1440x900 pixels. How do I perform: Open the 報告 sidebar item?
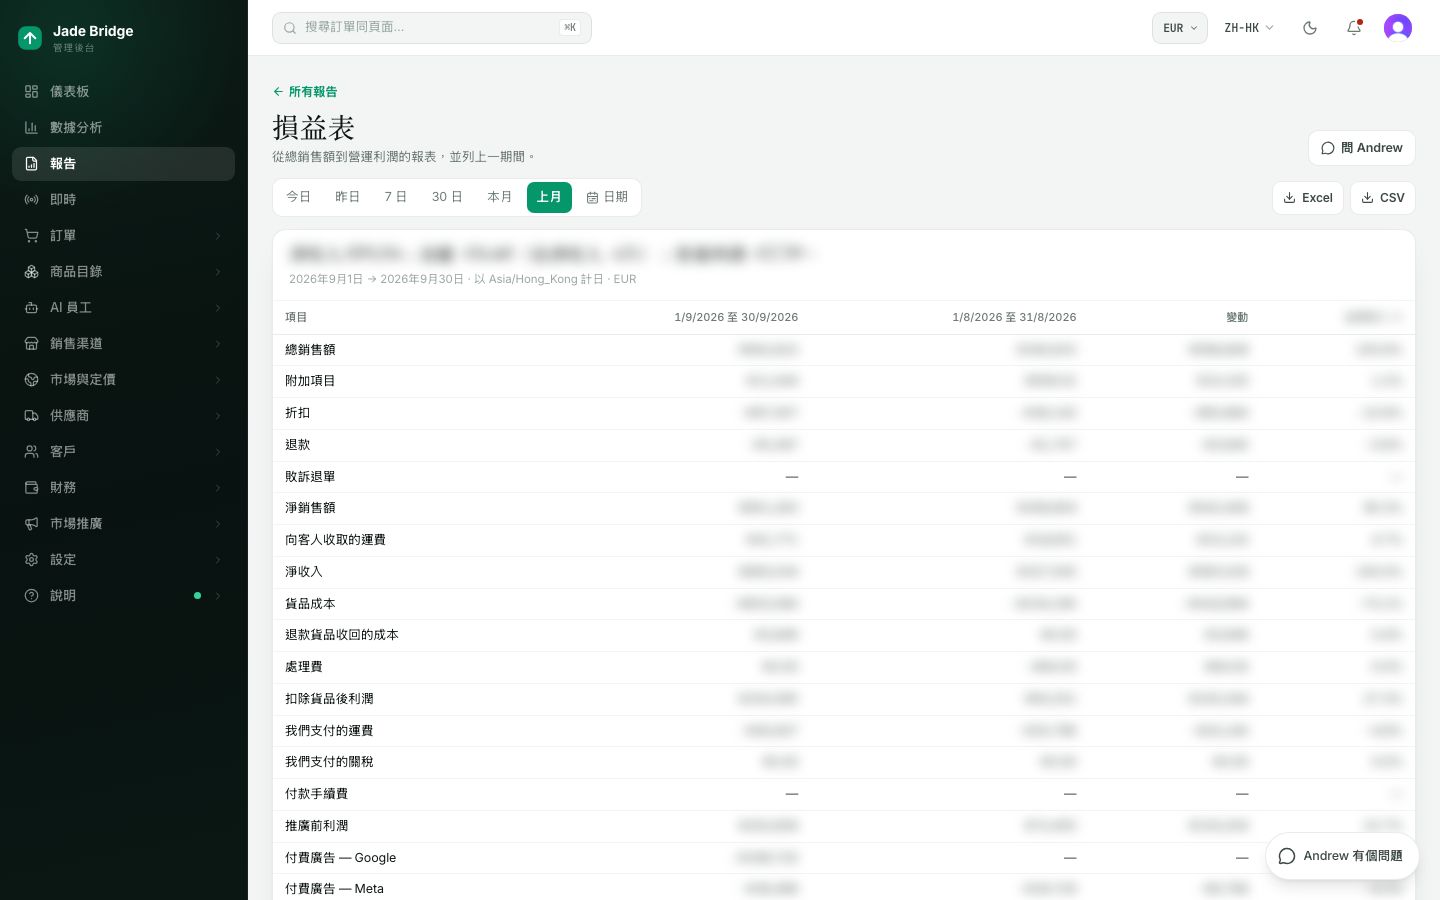click(x=123, y=164)
